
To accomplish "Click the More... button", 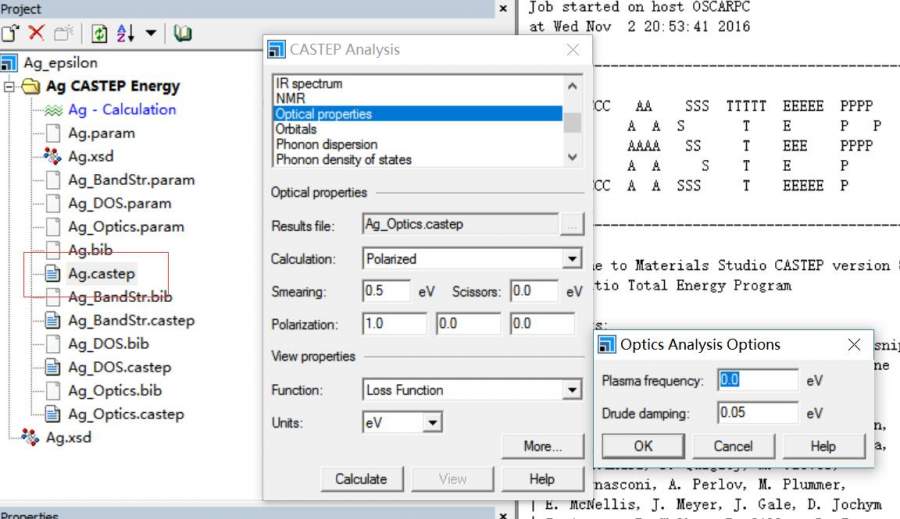I will pyautogui.click(x=542, y=447).
